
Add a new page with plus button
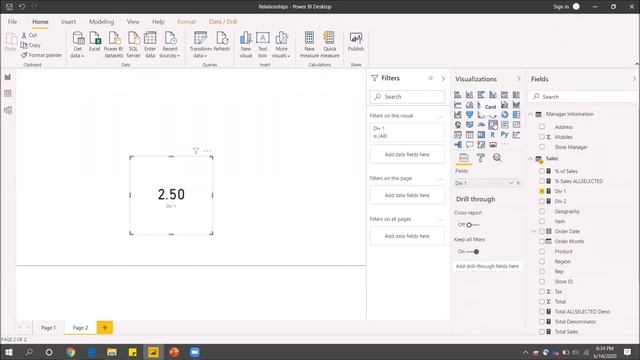[x=104, y=328]
